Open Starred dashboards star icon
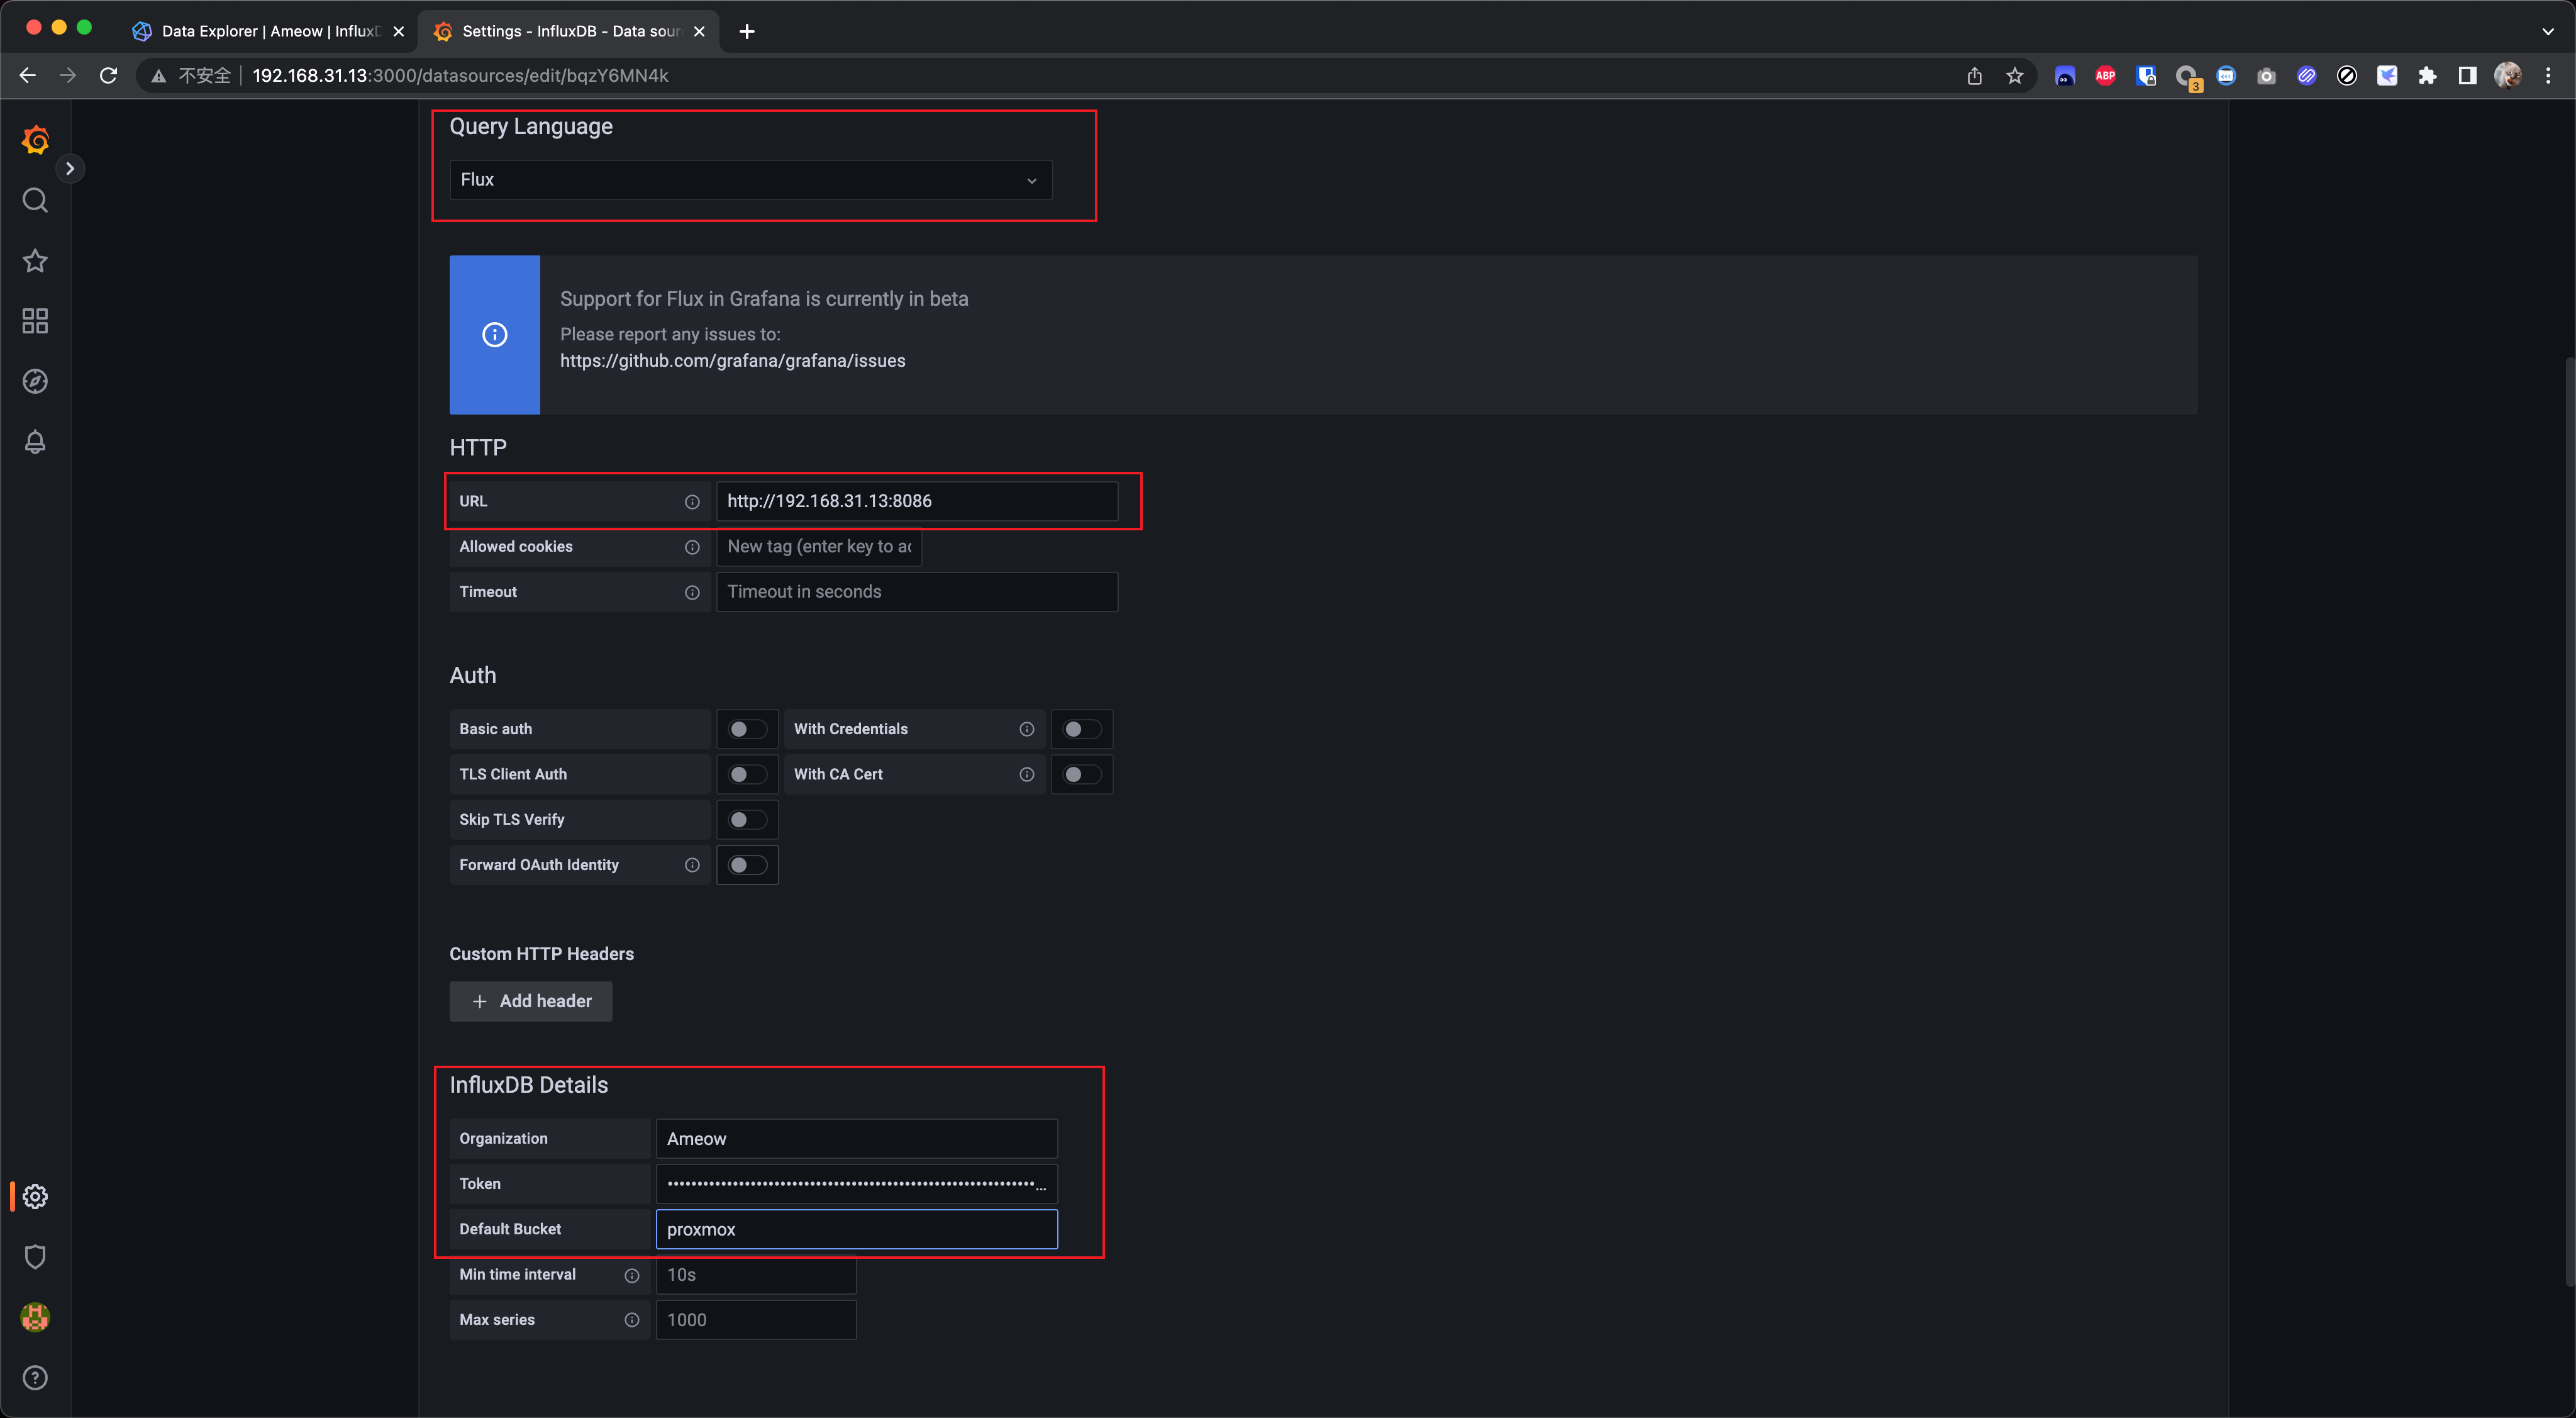 coord(35,261)
